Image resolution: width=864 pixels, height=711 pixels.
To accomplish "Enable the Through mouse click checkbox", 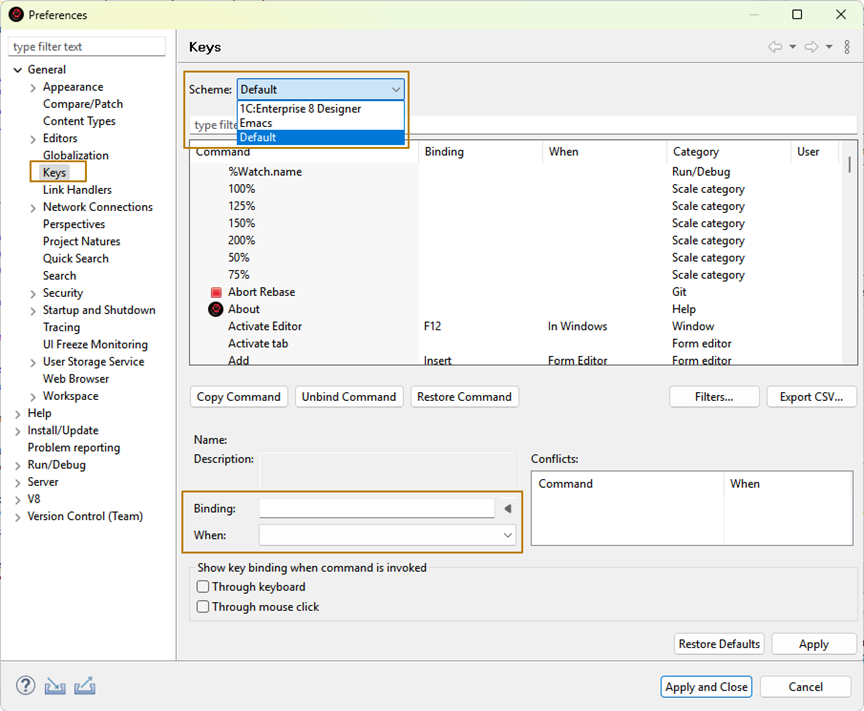I will tap(204, 607).
